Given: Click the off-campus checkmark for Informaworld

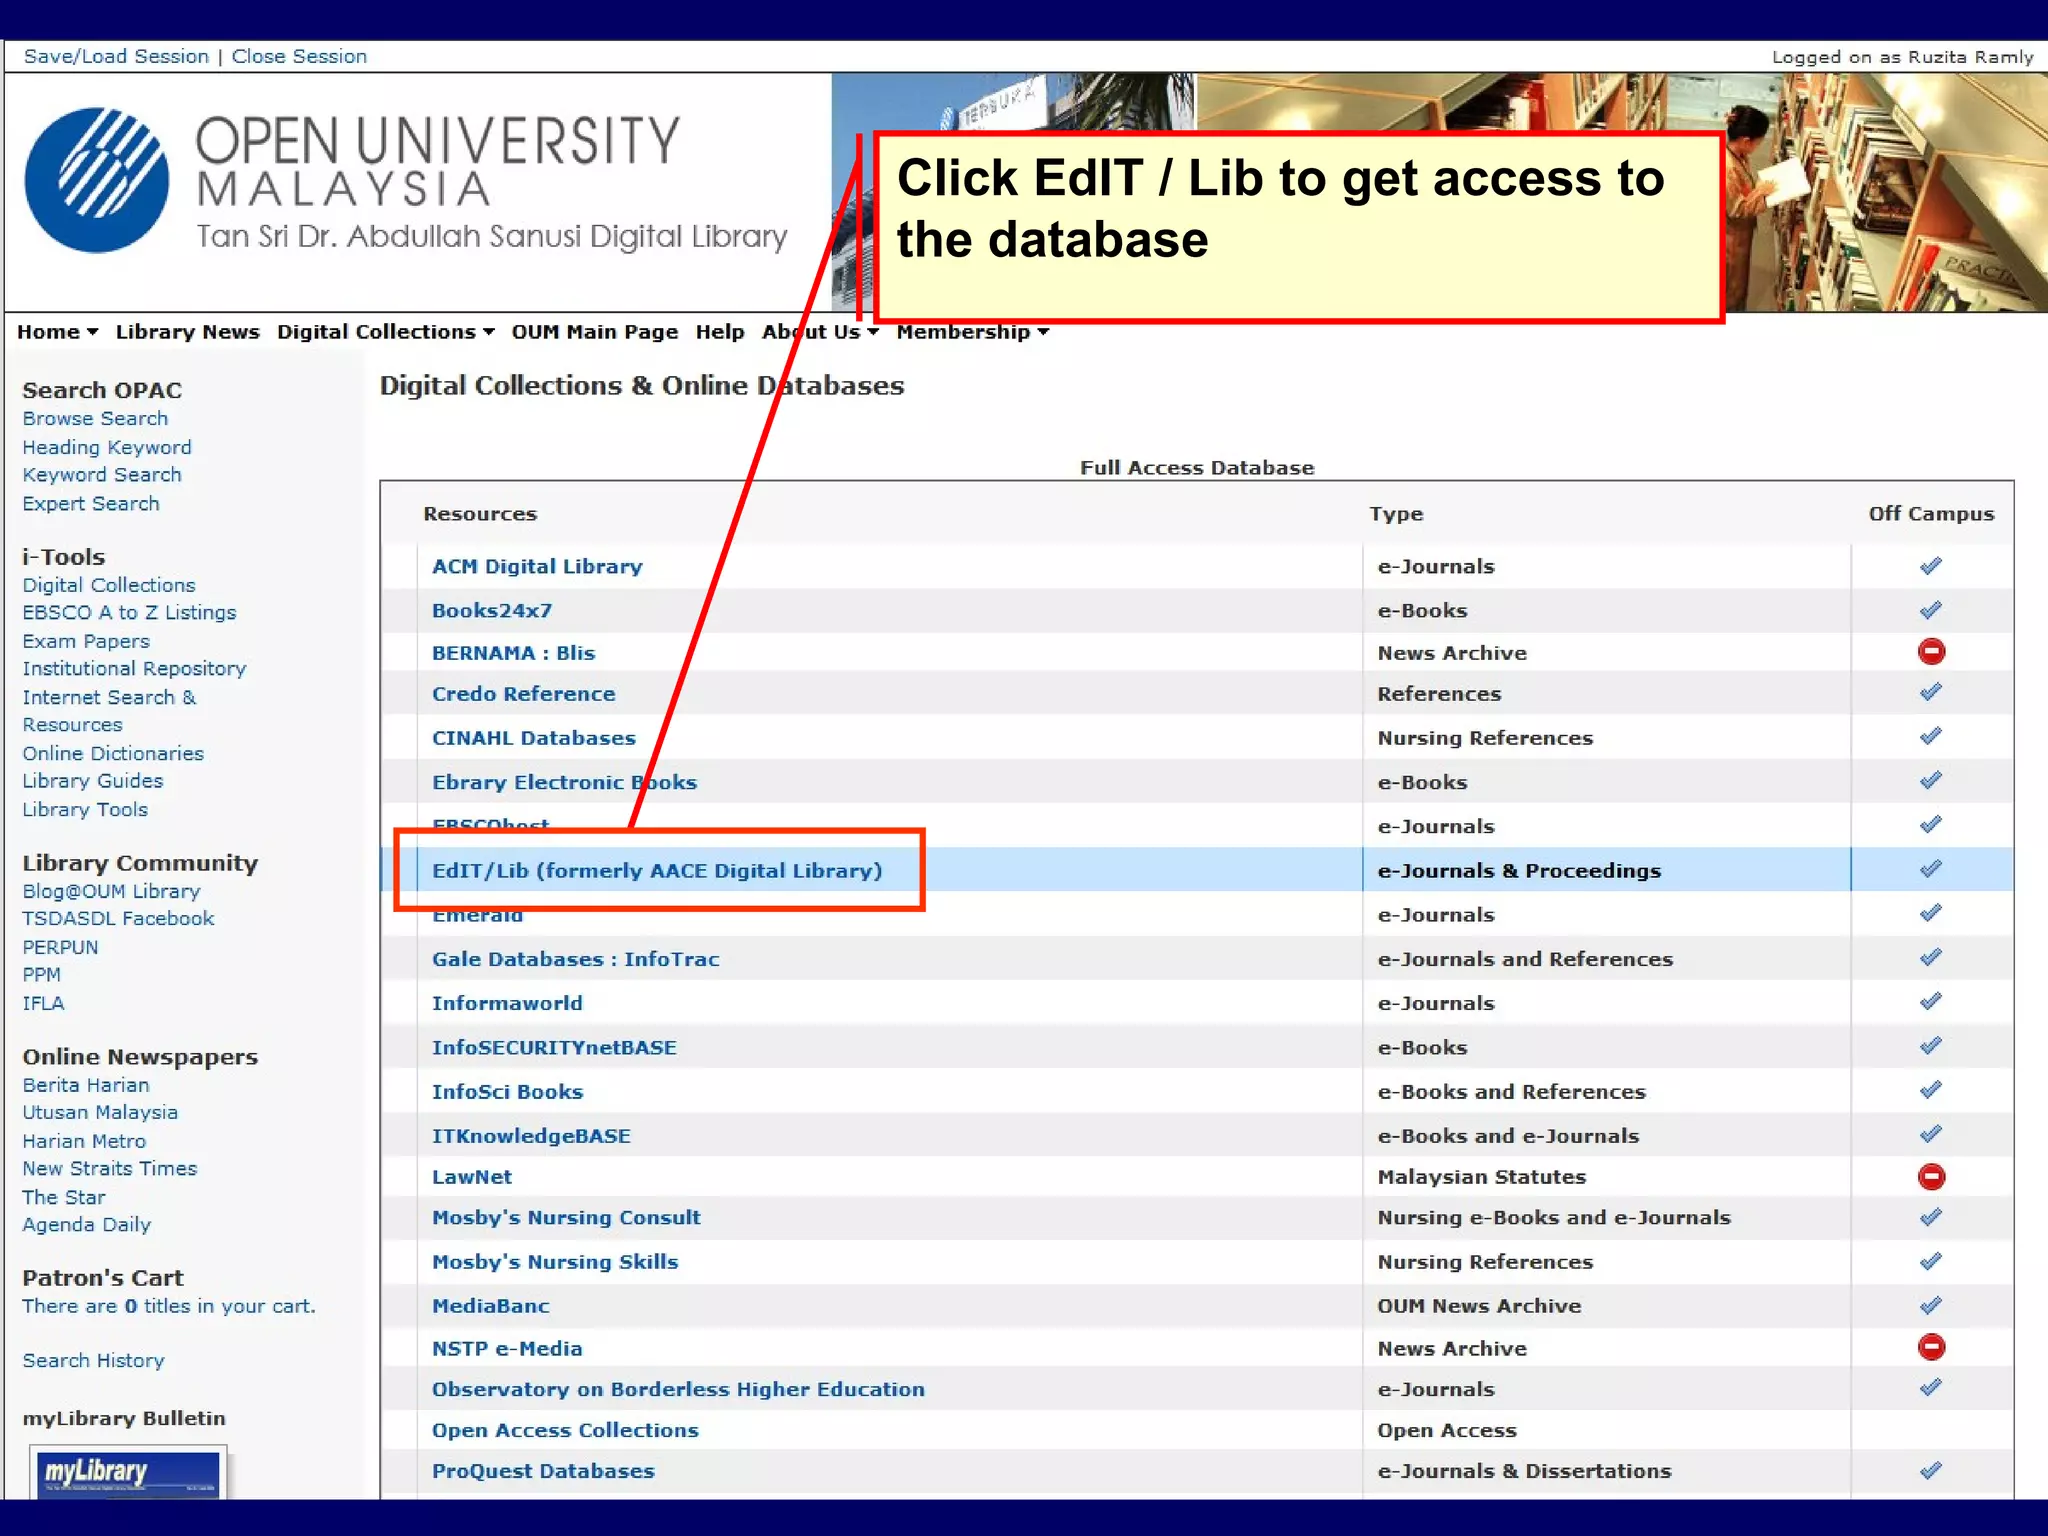Looking at the screenshot, I should [x=1931, y=1001].
